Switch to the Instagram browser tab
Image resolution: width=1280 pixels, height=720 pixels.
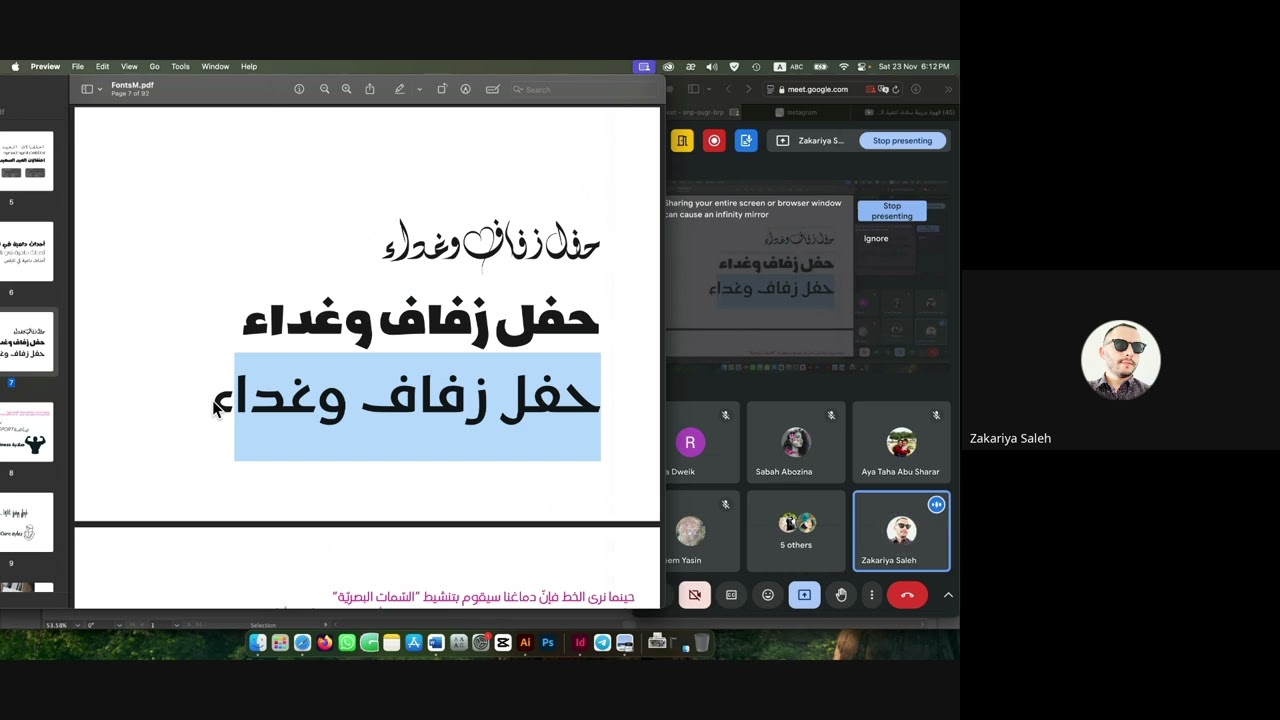click(x=797, y=112)
